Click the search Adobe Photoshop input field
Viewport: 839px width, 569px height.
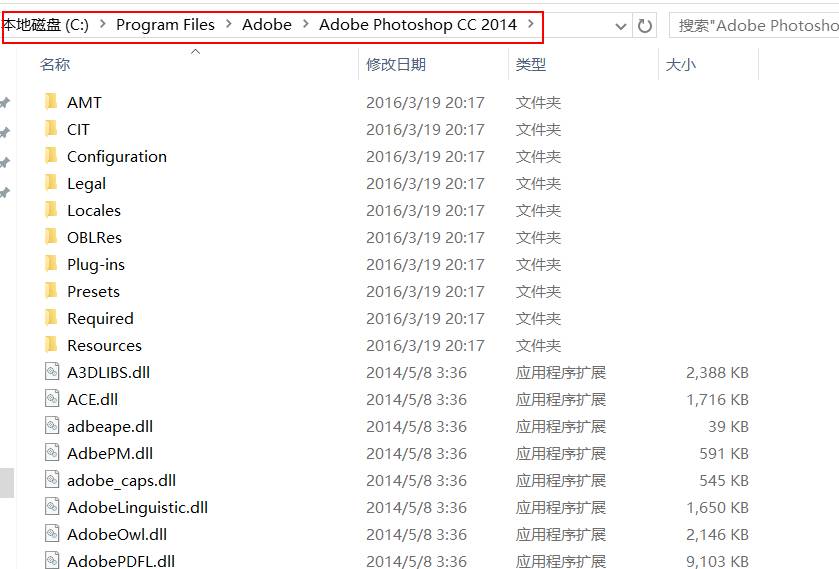click(x=754, y=26)
